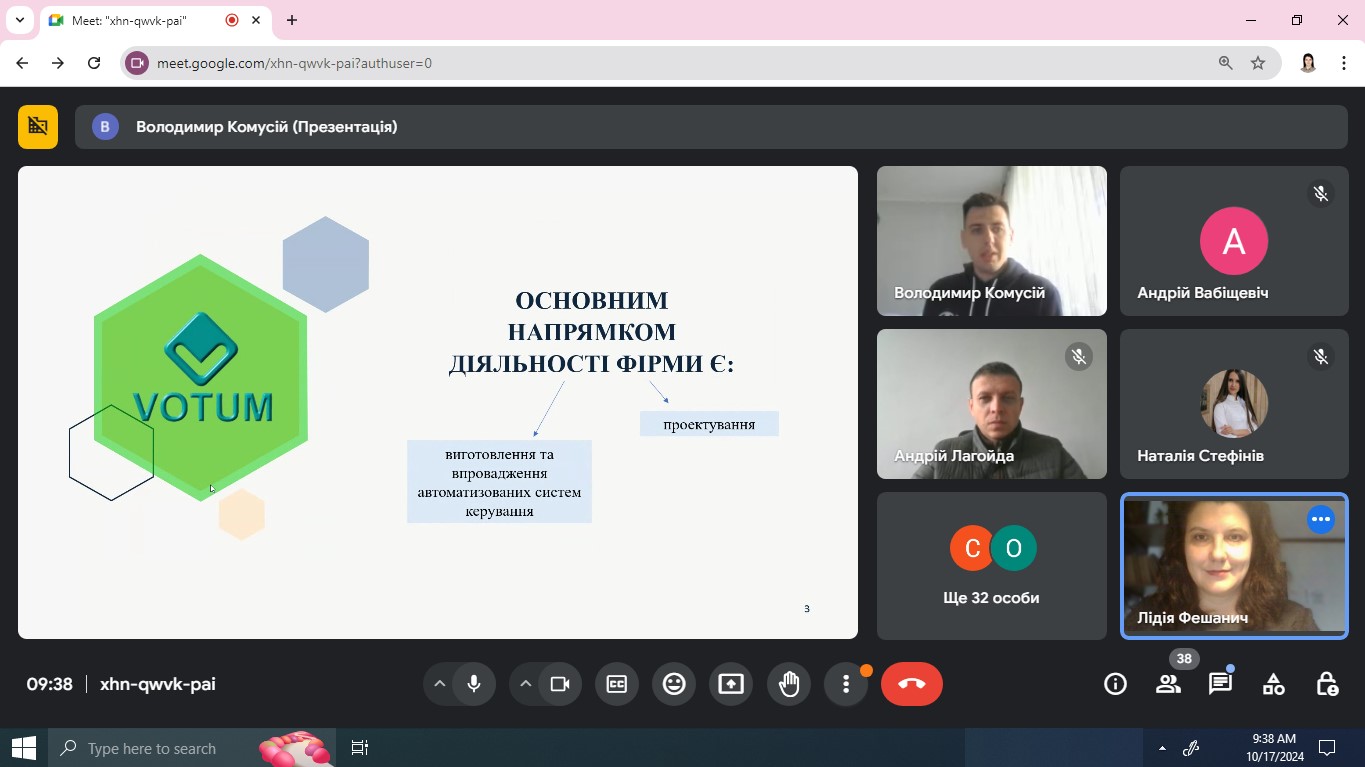Open a new browser tab
The width and height of the screenshot is (1365, 767).
point(292,21)
